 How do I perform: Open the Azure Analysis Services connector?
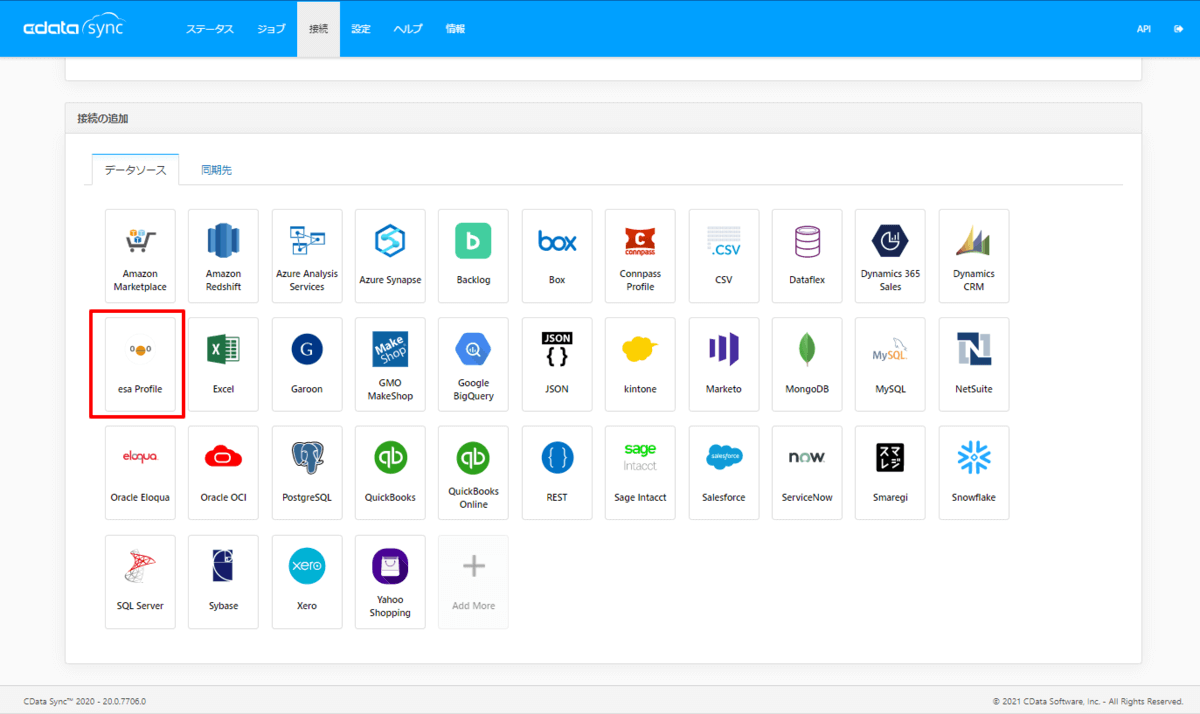point(307,256)
